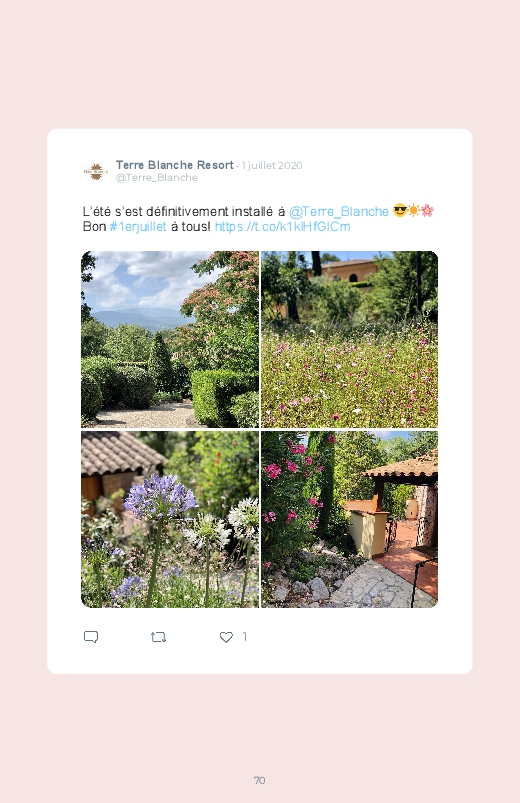This screenshot has height=803, width=520.
Task: Open the #1erjuillet hashtag
Action: [x=138, y=226]
